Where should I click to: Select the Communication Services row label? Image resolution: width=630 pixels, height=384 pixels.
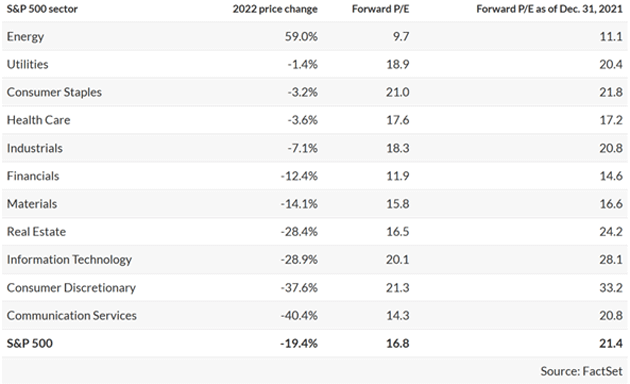[72, 316]
